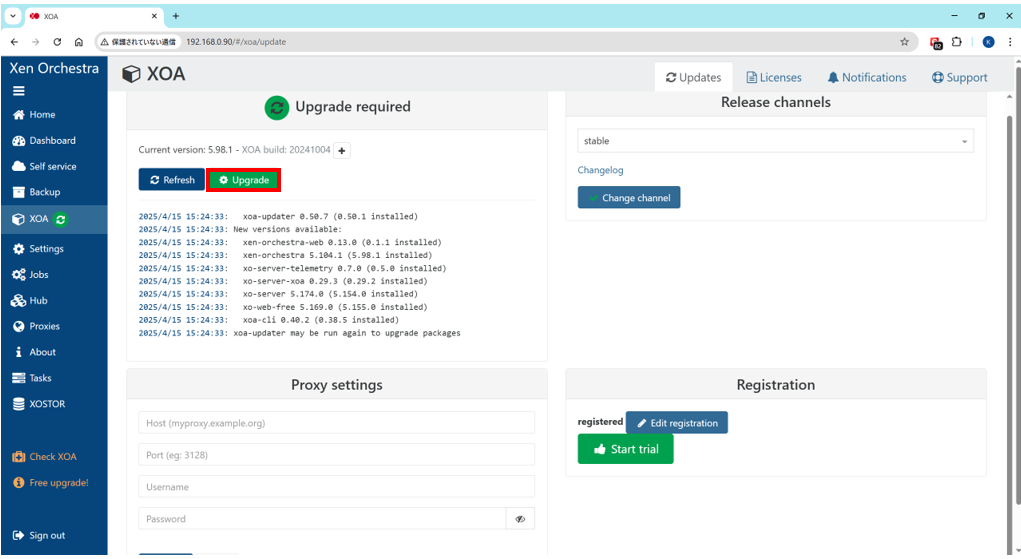
Task: Open Proxies from the sidebar
Action: tap(44, 326)
